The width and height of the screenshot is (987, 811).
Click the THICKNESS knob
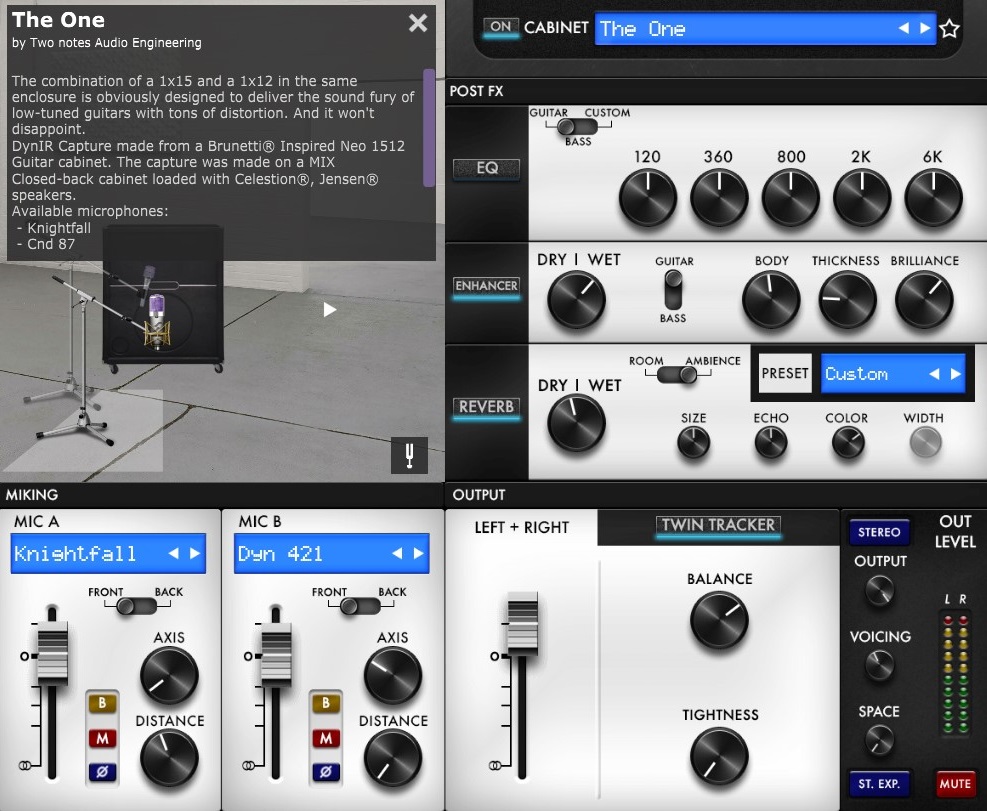click(x=847, y=300)
